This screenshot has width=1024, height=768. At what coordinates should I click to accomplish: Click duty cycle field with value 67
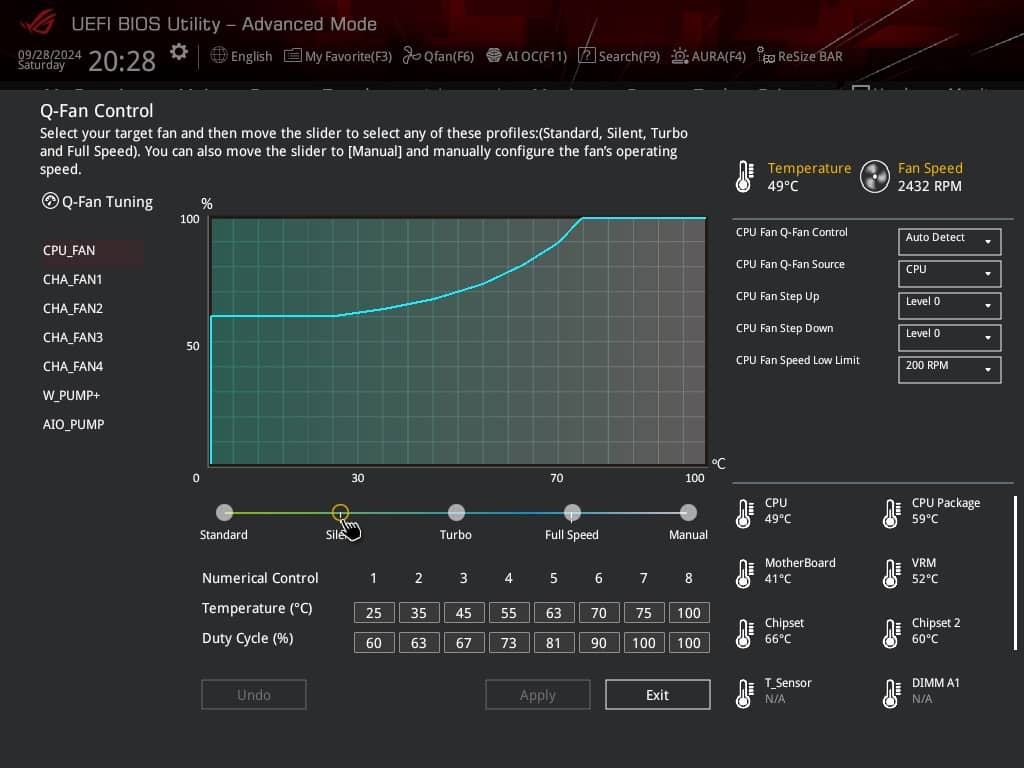coord(464,643)
